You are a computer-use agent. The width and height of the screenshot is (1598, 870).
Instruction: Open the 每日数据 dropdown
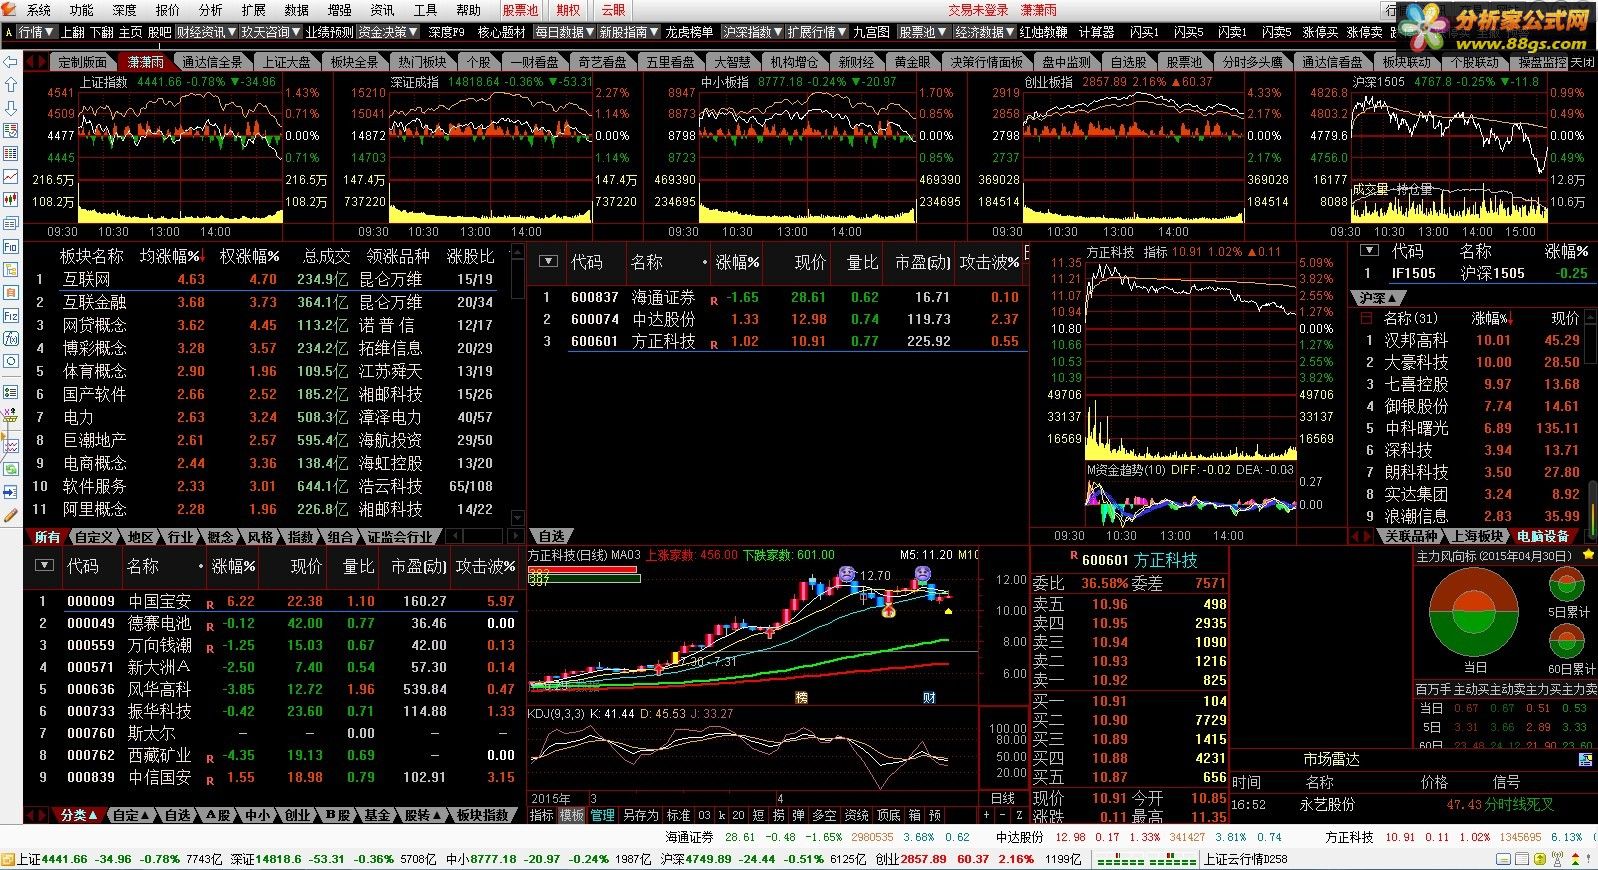click(x=564, y=32)
